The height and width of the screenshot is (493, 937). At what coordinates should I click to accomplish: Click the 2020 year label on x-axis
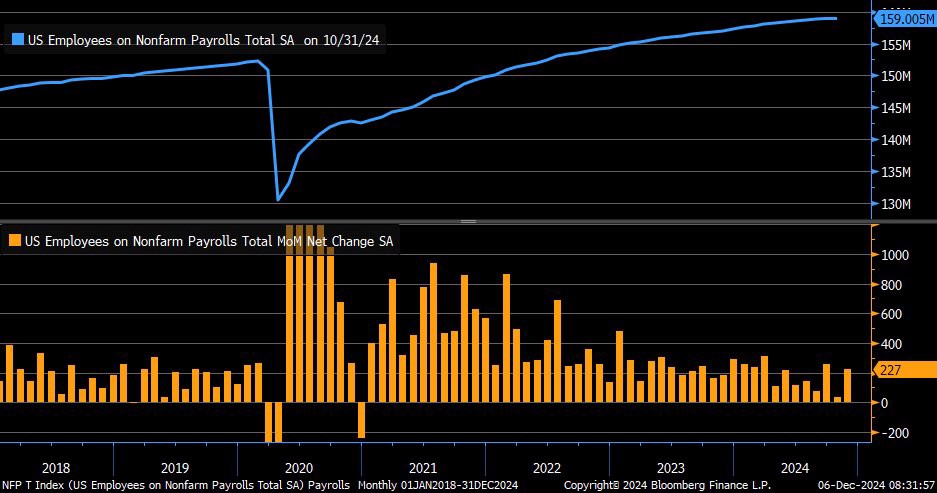click(x=299, y=468)
